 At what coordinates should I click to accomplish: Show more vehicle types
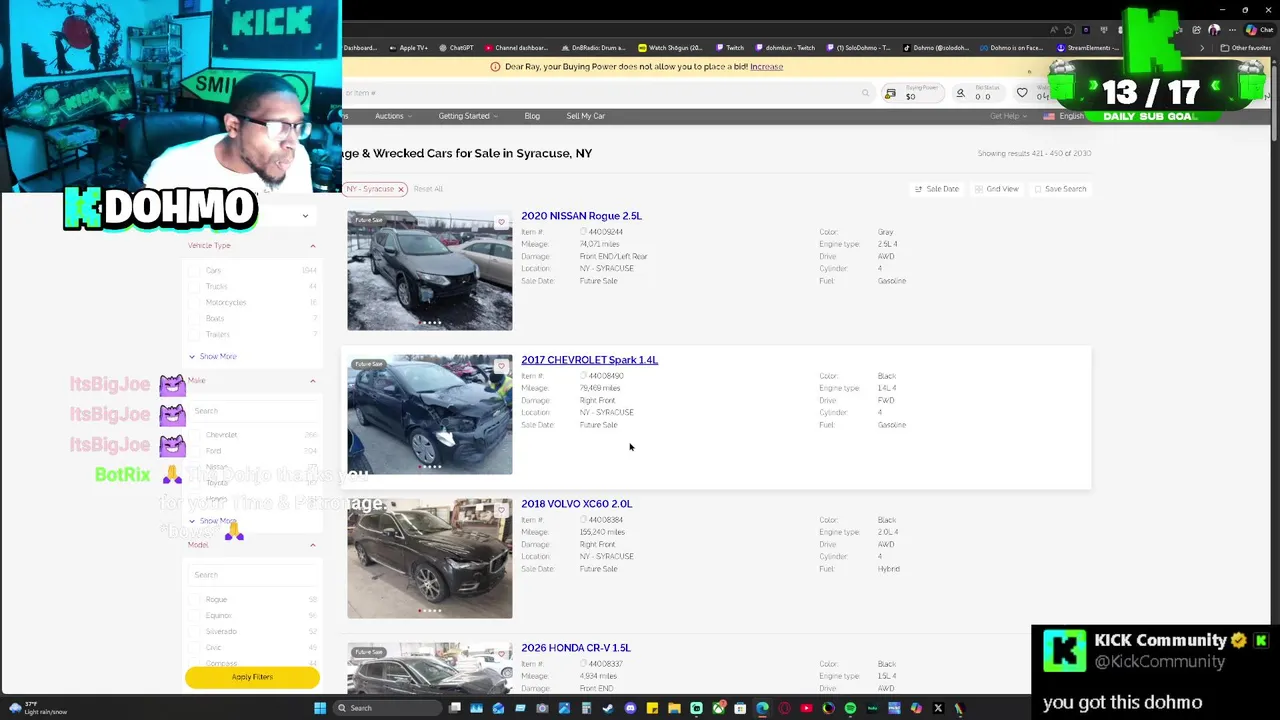tap(213, 356)
